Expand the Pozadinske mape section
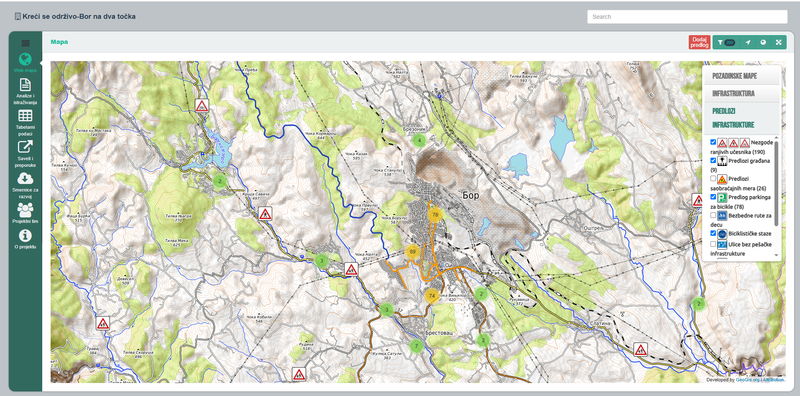The width and height of the screenshot is (800, 396). coord(742,76)
